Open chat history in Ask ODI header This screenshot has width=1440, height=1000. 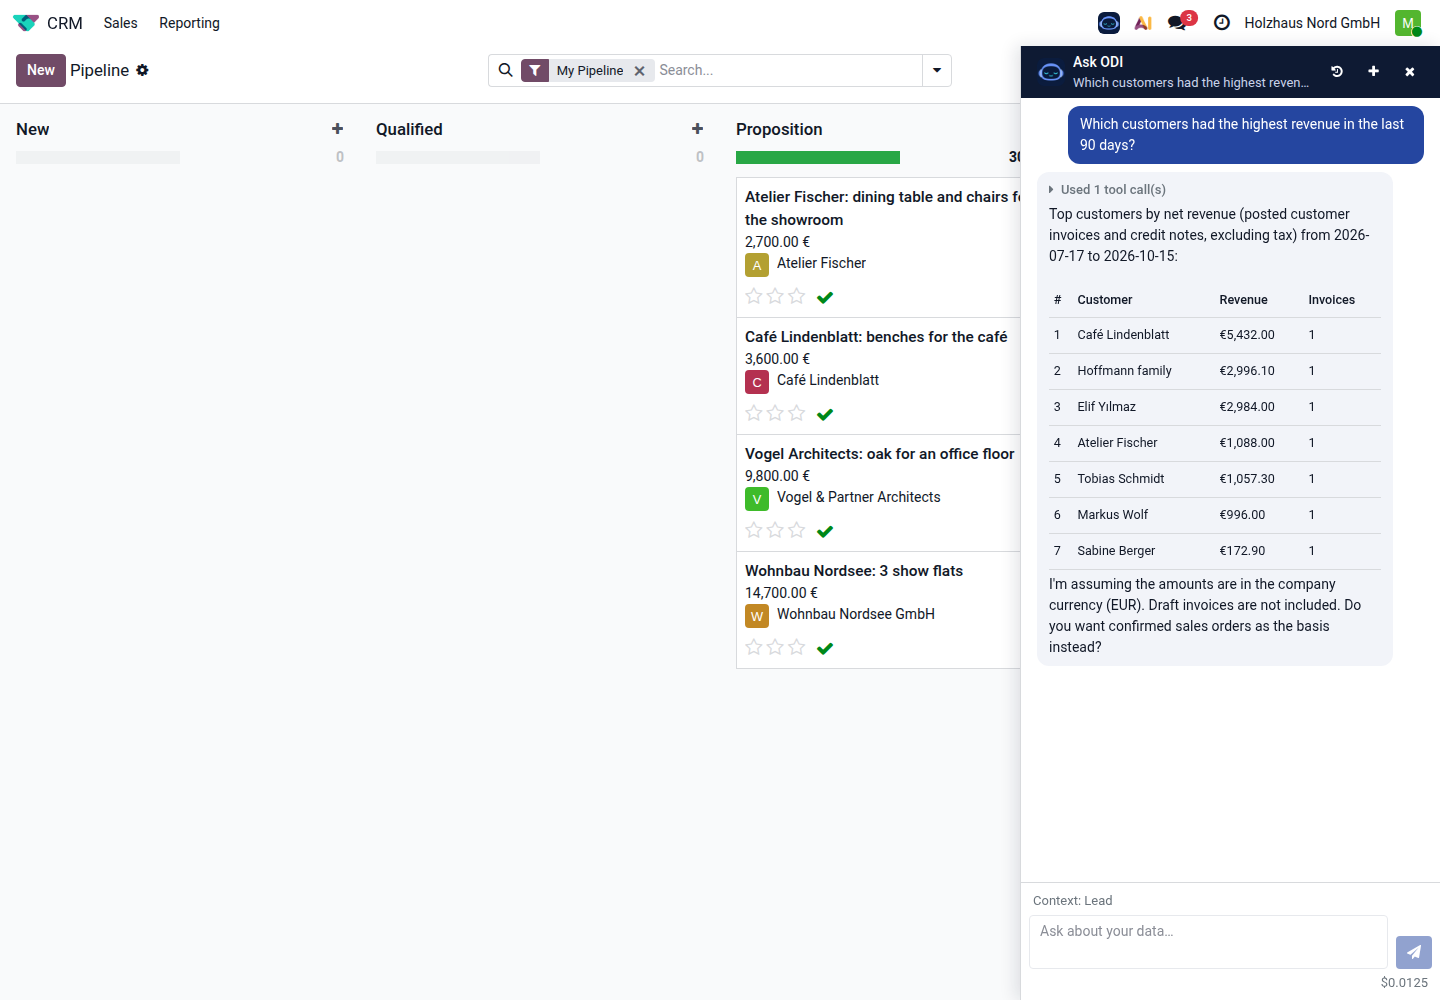click(x=1337, y=72)
